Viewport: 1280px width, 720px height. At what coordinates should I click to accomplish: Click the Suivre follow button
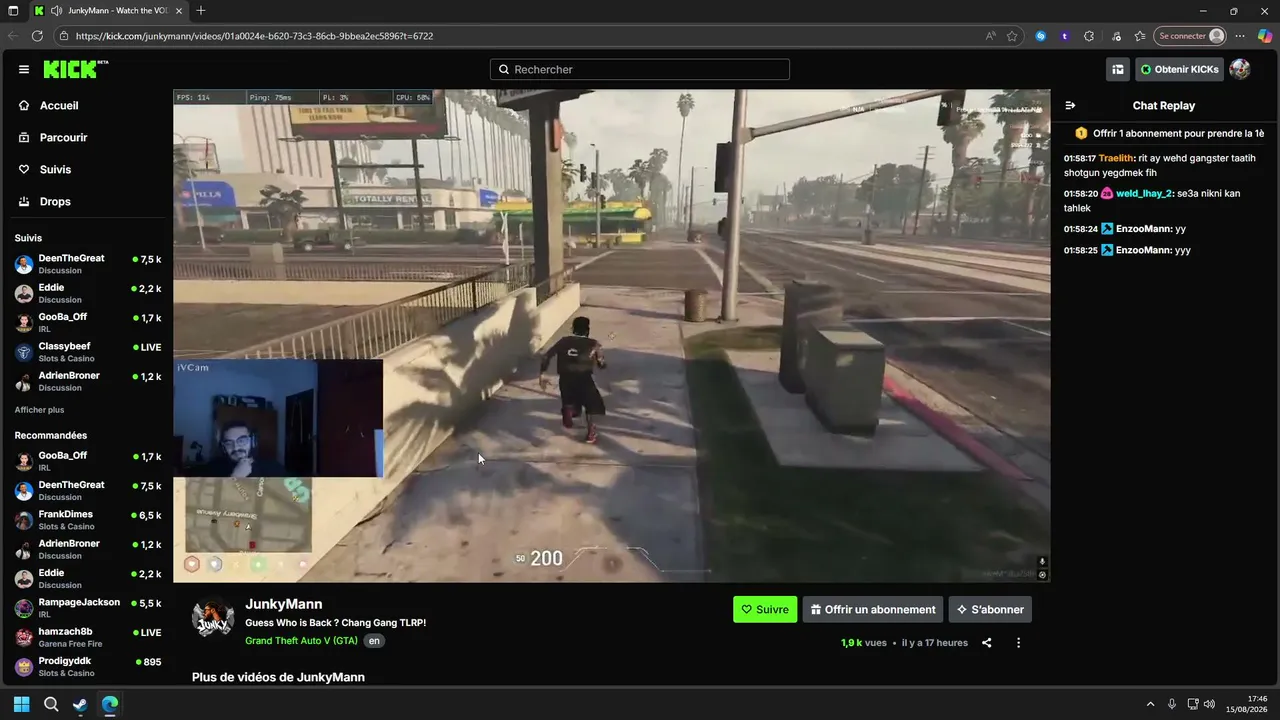coord(765,609)
